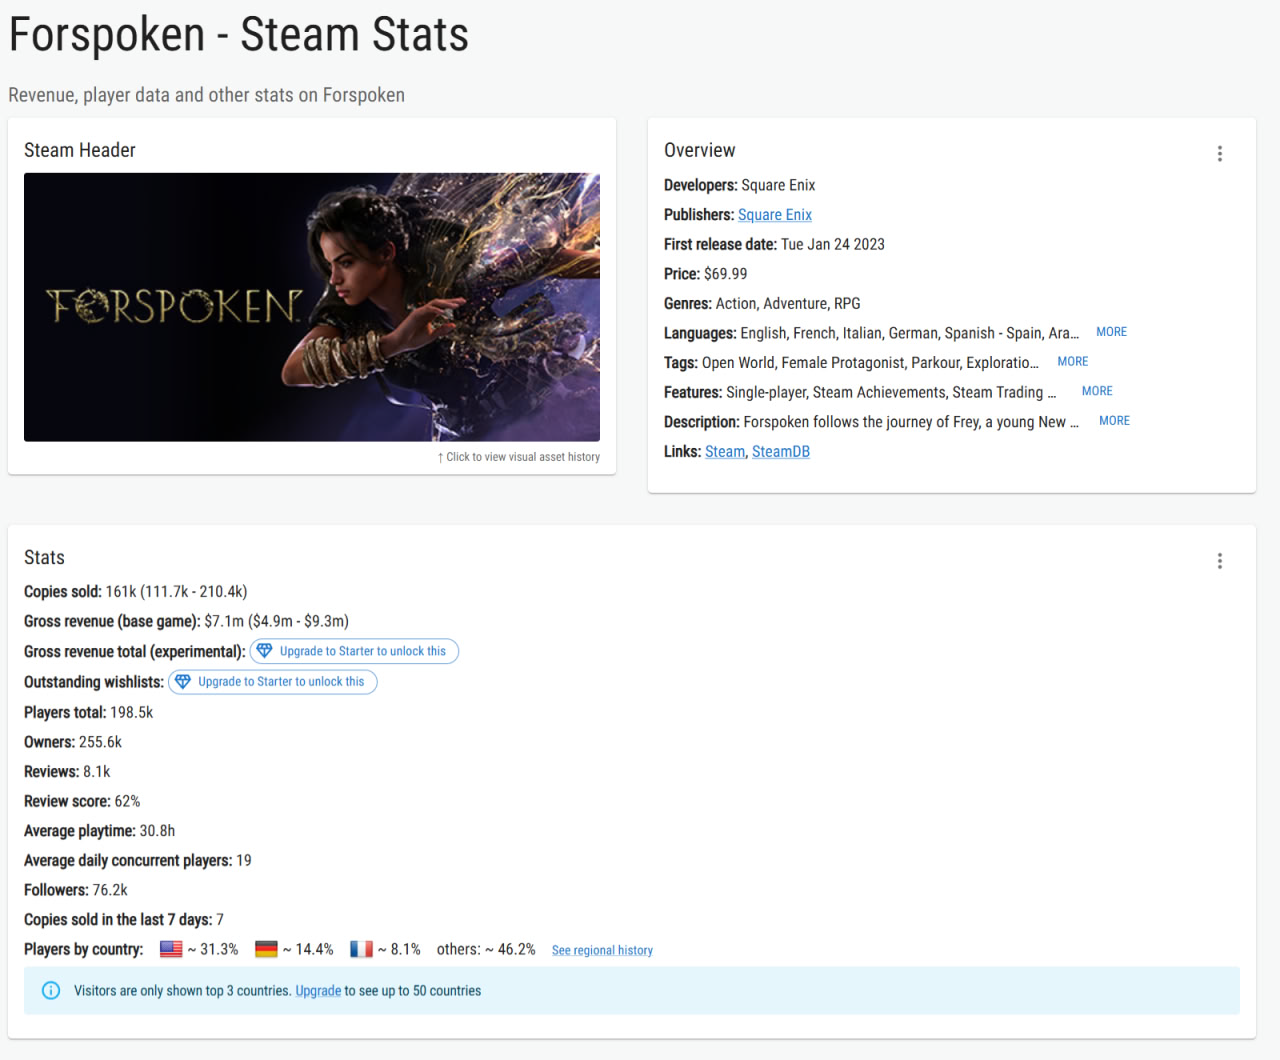Expand the Languages list with MORE

[1111, 332]
